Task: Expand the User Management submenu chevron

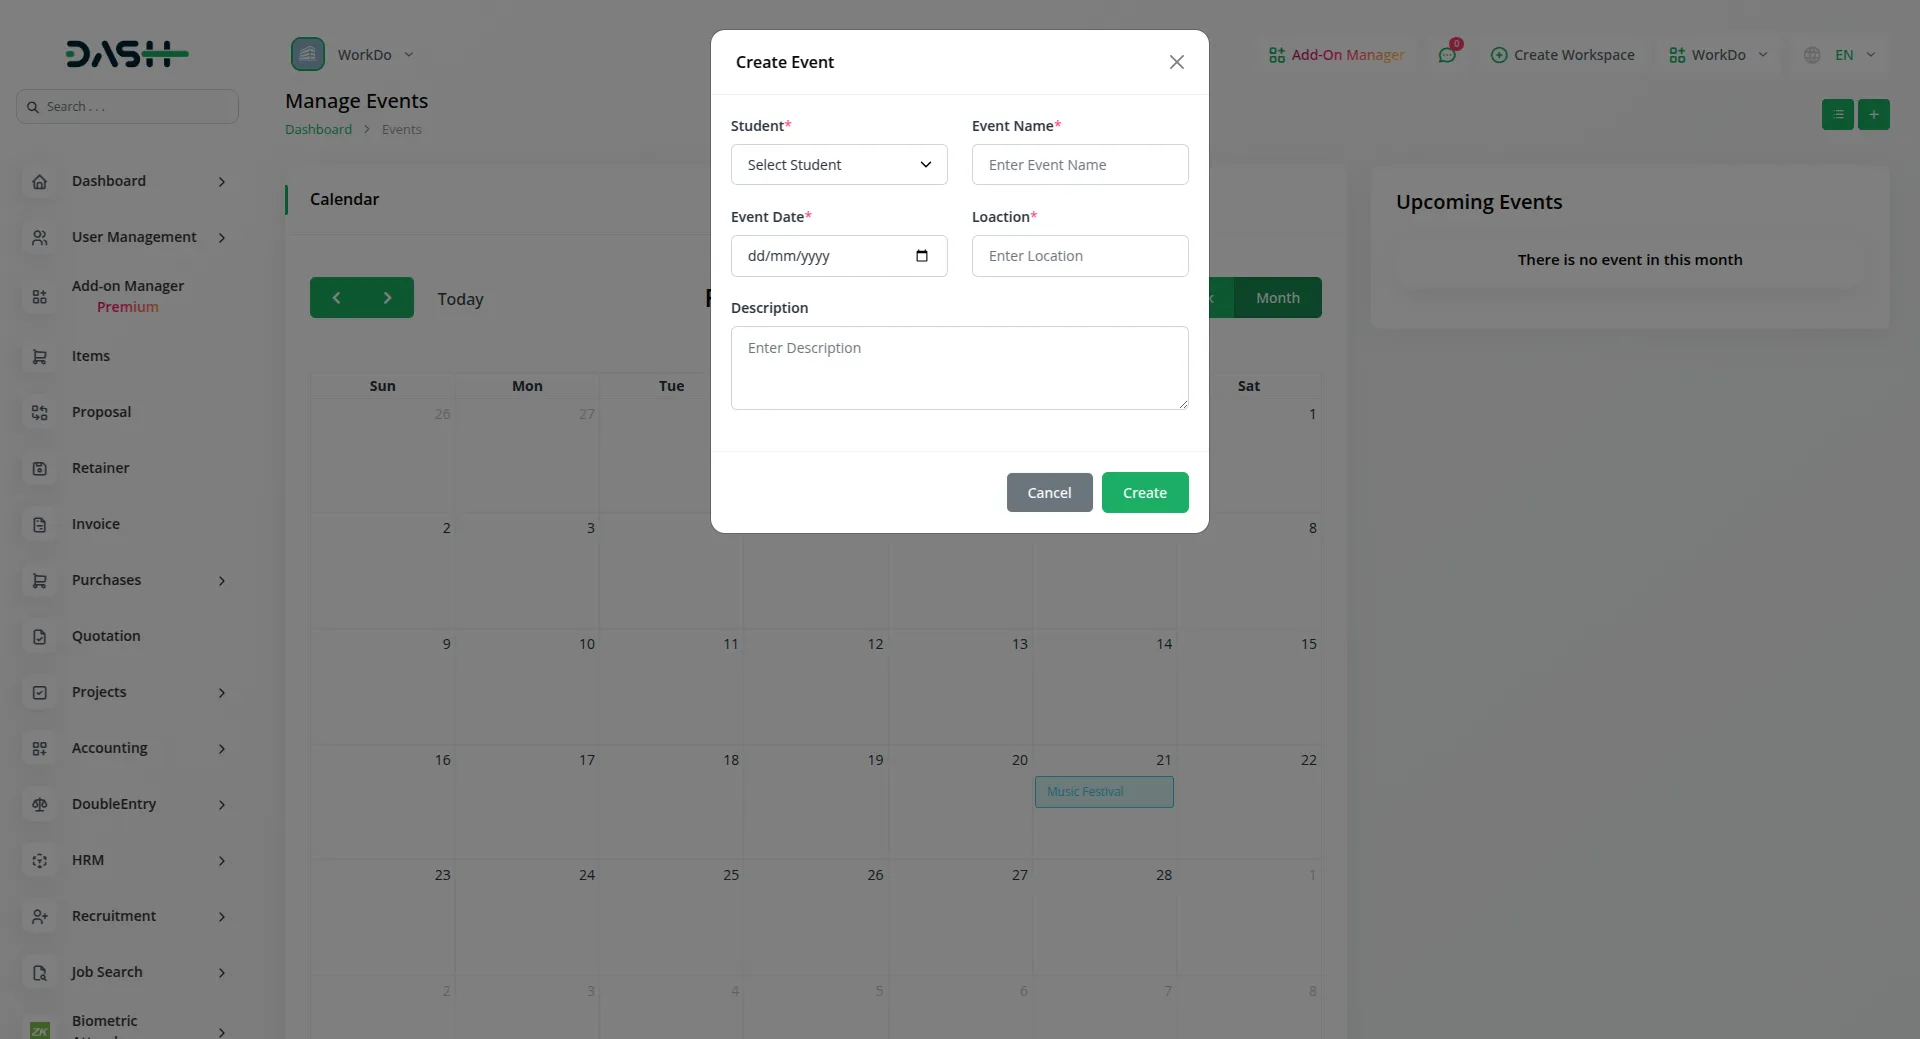Action: [222, 238]
